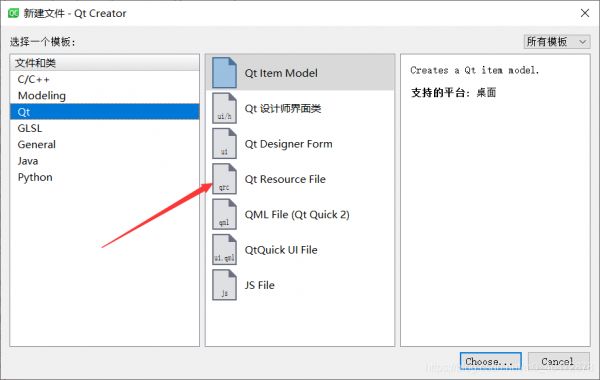Select the C/C++ category
The image size is (600, 380).
[x=104, y=79]
